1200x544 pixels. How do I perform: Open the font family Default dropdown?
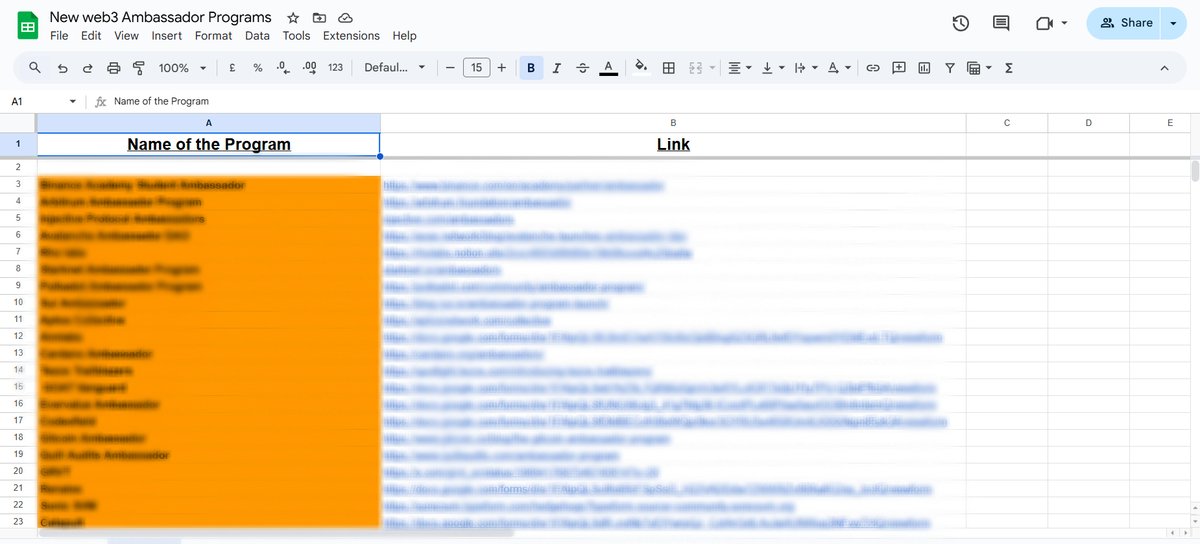[x=394, y=68]
